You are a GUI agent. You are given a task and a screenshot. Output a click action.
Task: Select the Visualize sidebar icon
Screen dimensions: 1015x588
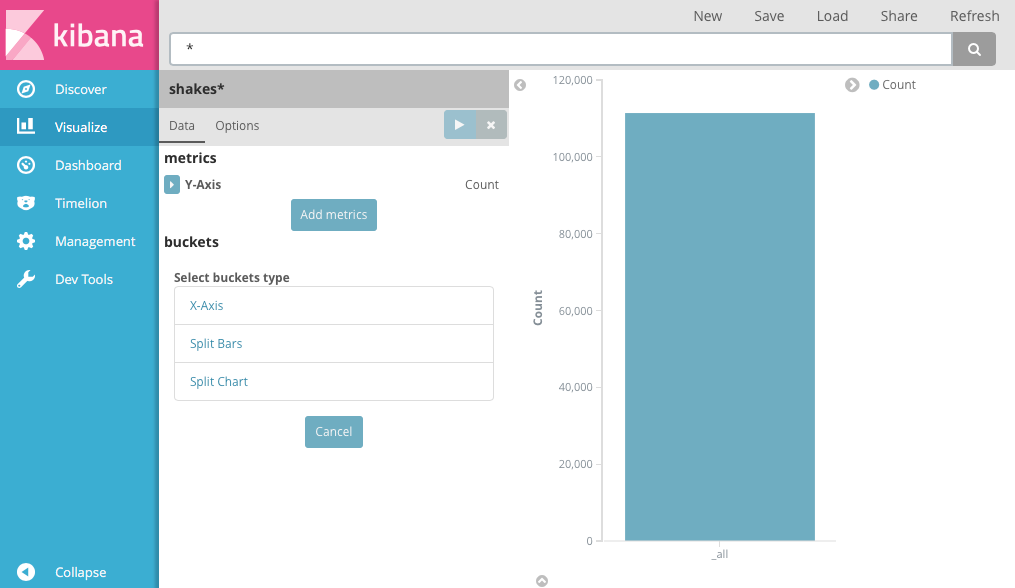click(27, 127)
